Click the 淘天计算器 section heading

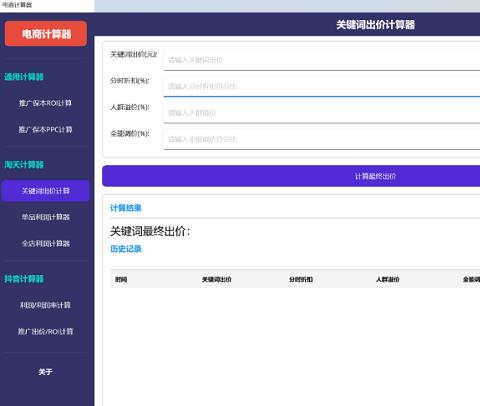pos(24,164)
